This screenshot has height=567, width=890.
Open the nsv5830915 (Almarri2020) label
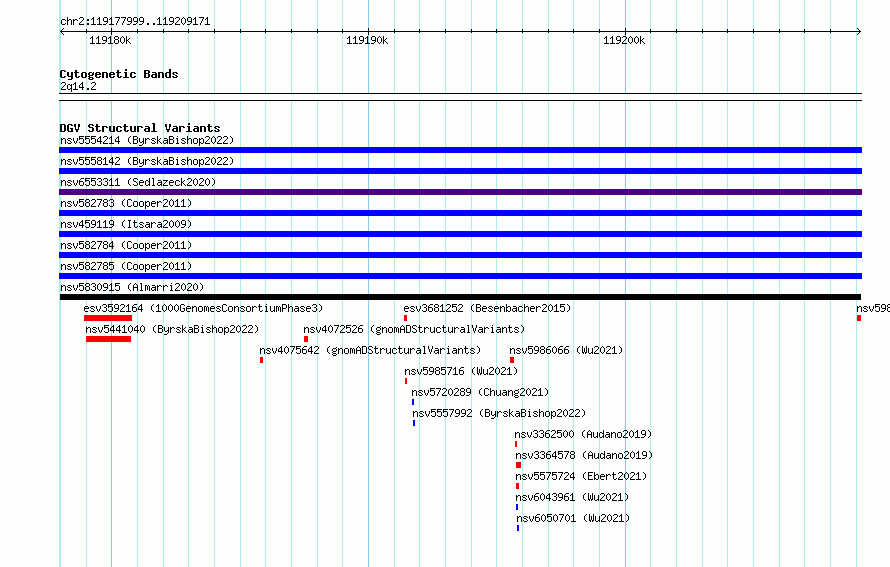132,287
